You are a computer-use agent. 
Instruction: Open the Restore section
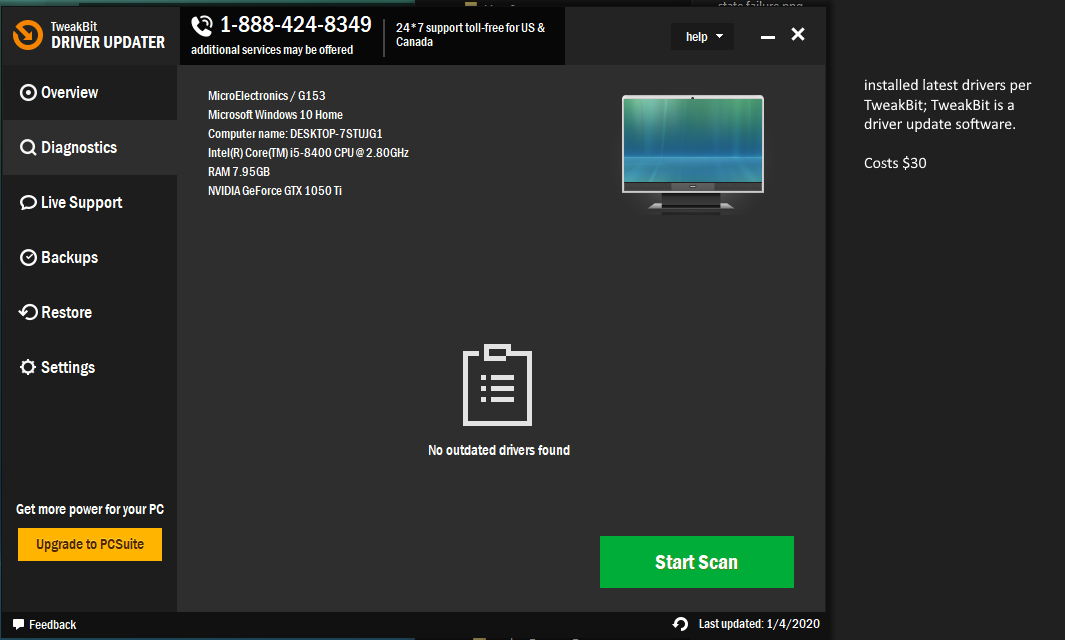point(90,313)
